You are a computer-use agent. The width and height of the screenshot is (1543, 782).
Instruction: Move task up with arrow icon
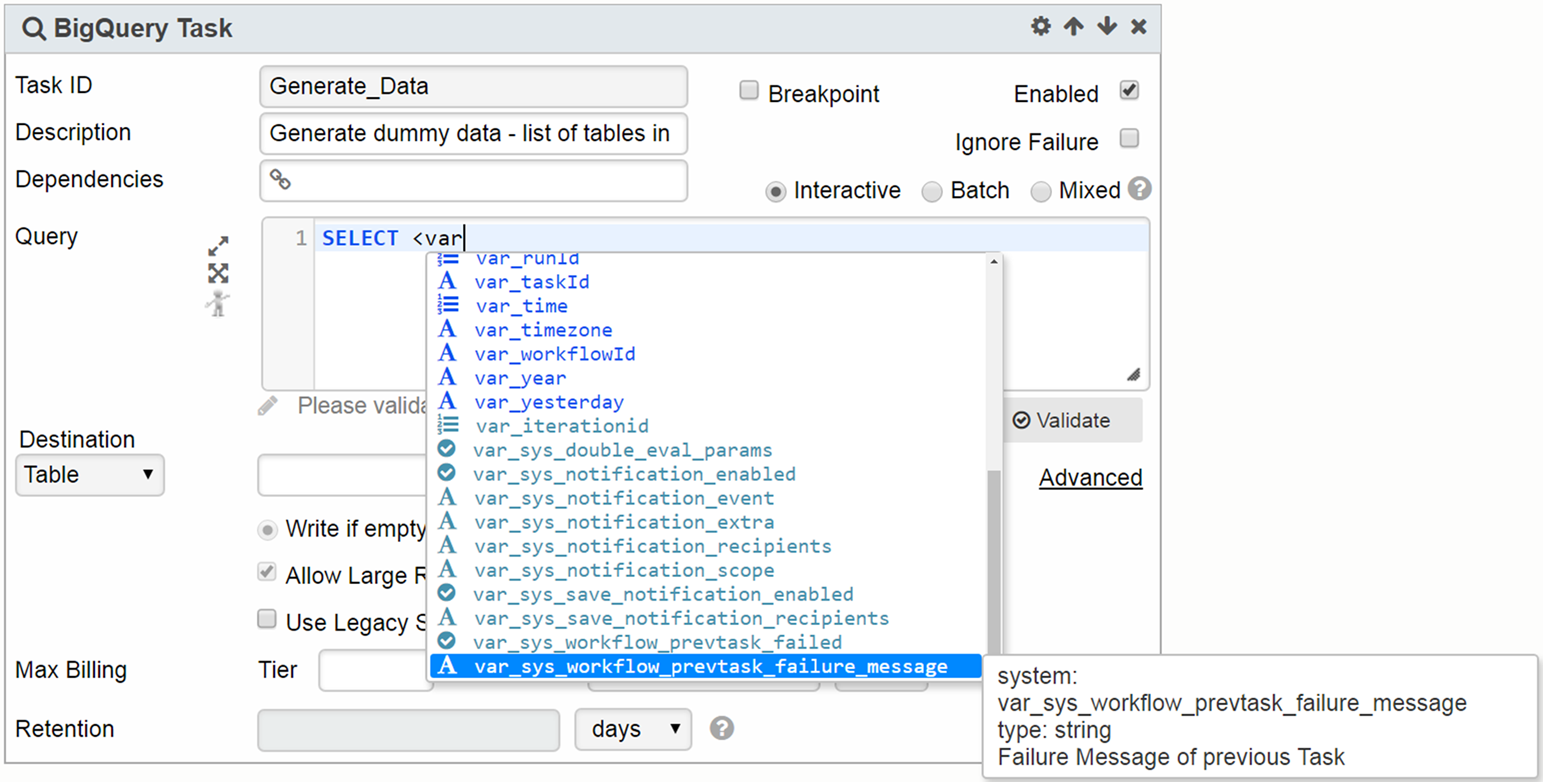pos(1074,27)
